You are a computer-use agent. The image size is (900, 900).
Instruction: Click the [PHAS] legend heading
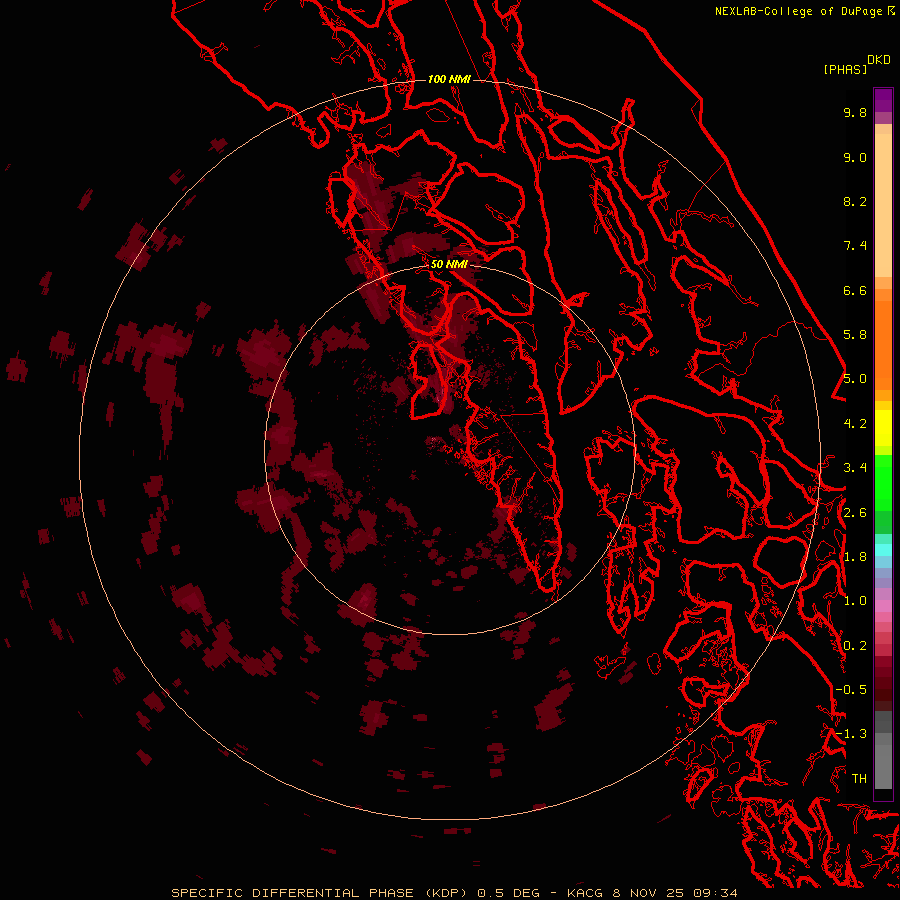pos(845,70)
